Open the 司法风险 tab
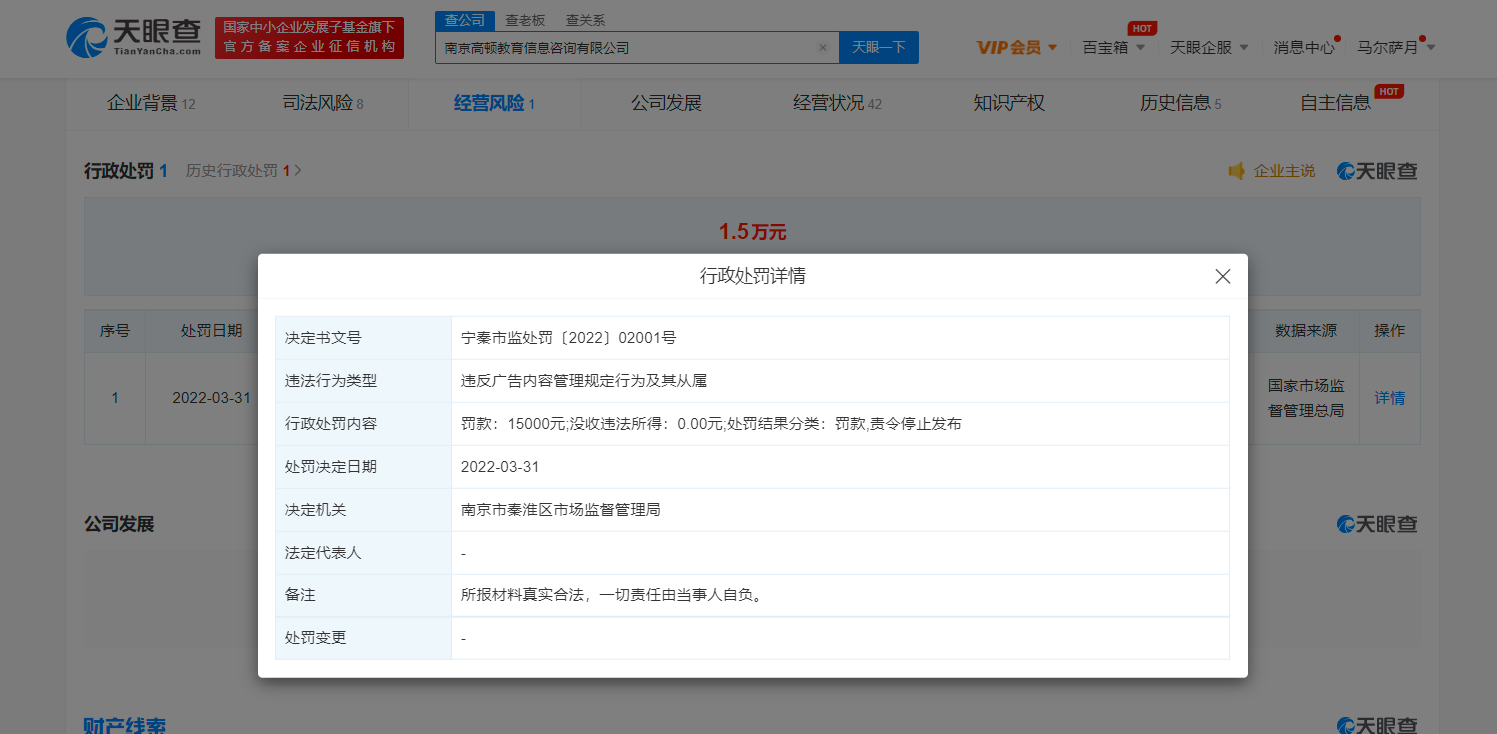This screenshot has height=734, width=1497. coord(323,103)
